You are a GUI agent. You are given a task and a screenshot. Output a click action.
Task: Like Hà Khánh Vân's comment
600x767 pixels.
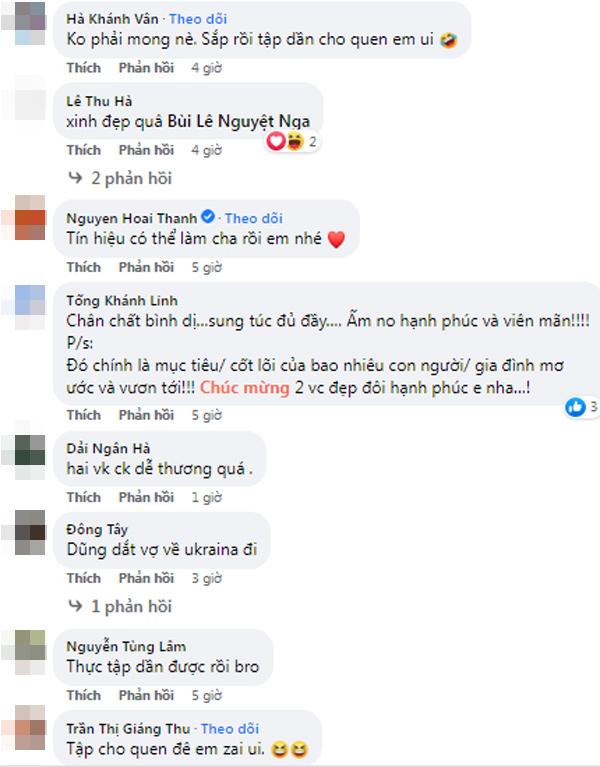pos(84,68)
